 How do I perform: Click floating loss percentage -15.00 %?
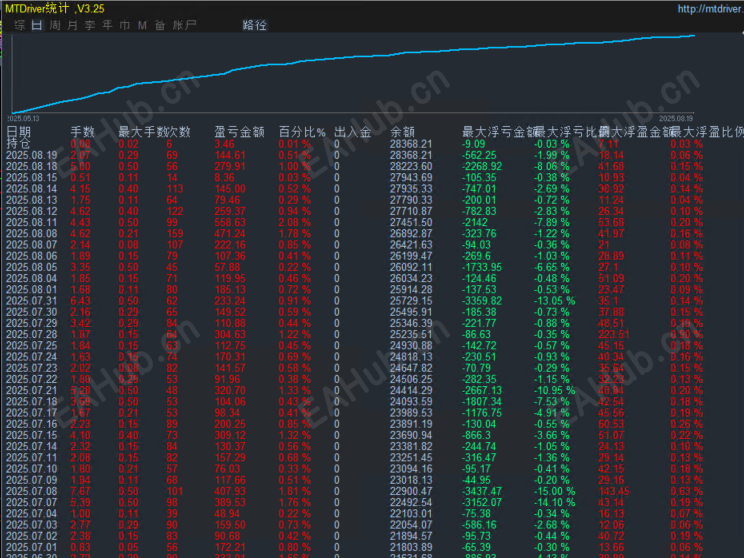click(x=554, y=491)
